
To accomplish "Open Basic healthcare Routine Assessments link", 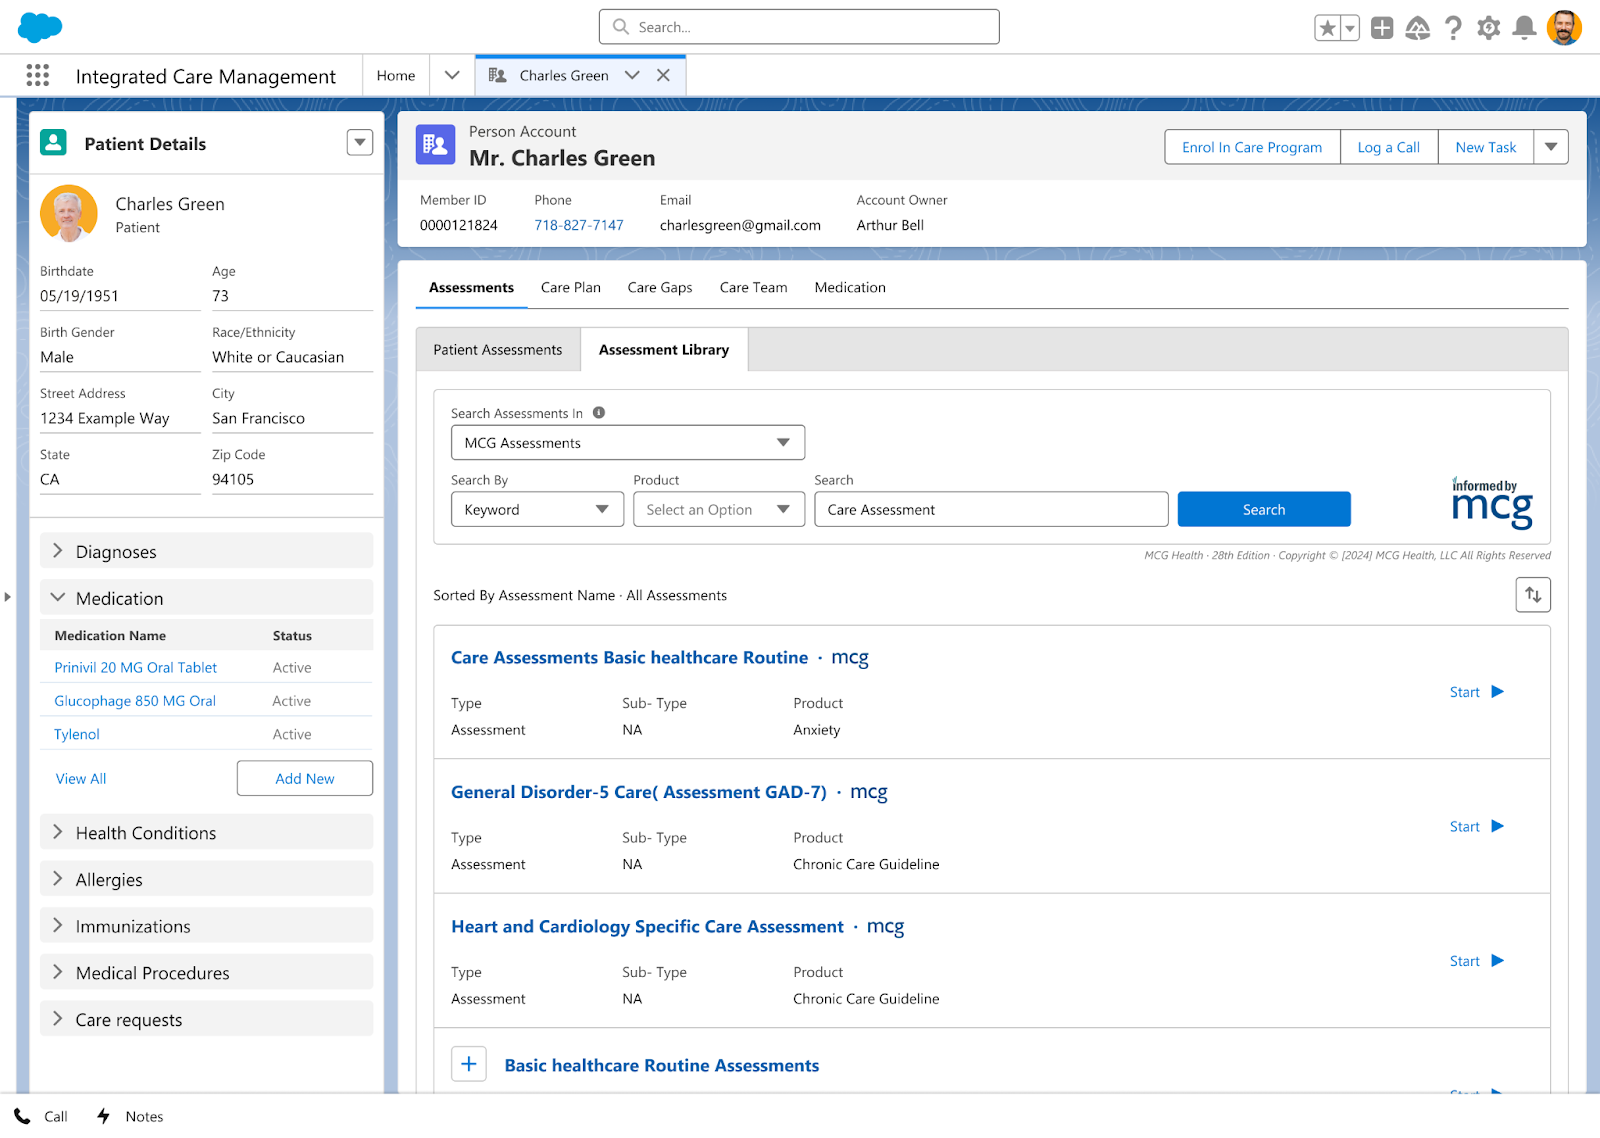I will pyautogui.click(x=662, y=1066).
